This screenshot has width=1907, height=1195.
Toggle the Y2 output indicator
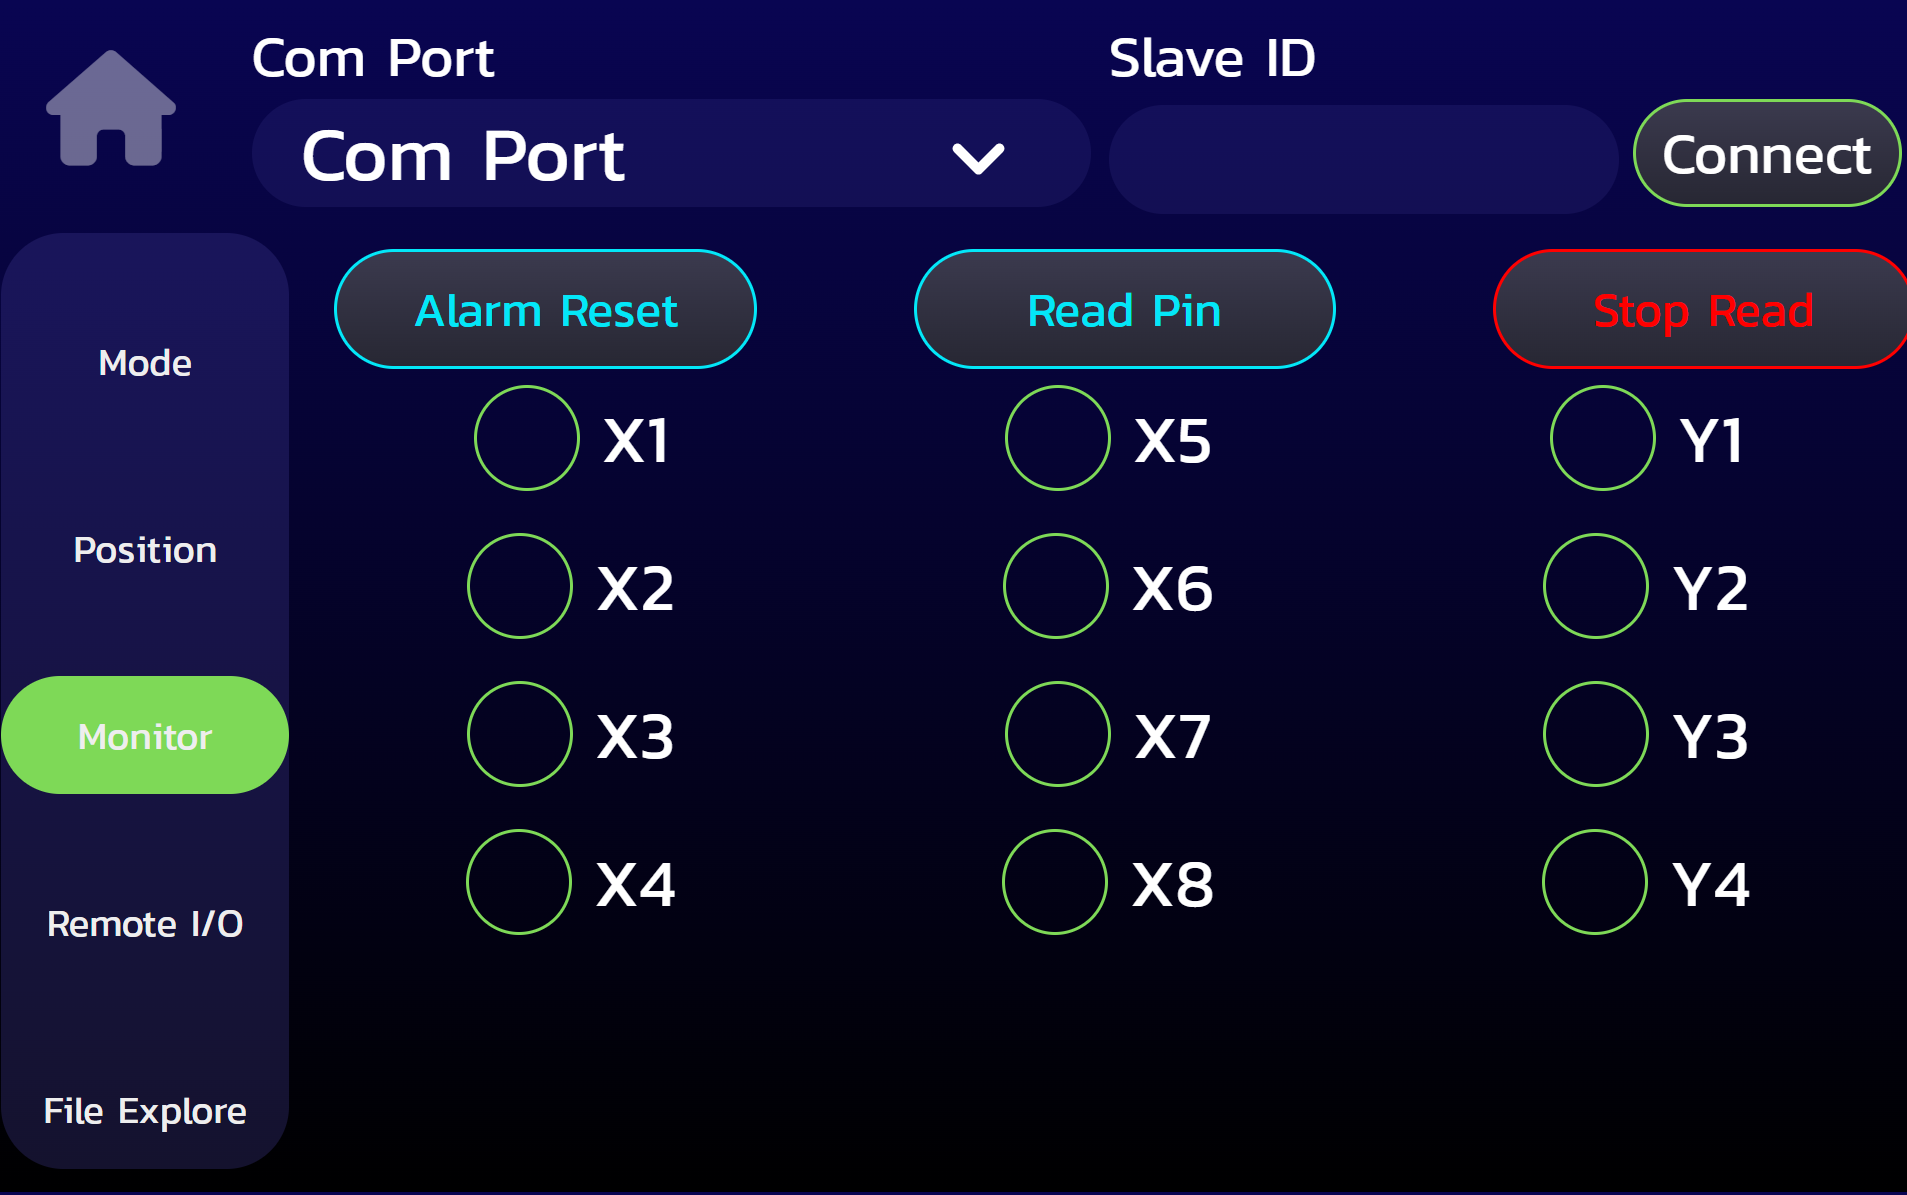coord(1596,586)
